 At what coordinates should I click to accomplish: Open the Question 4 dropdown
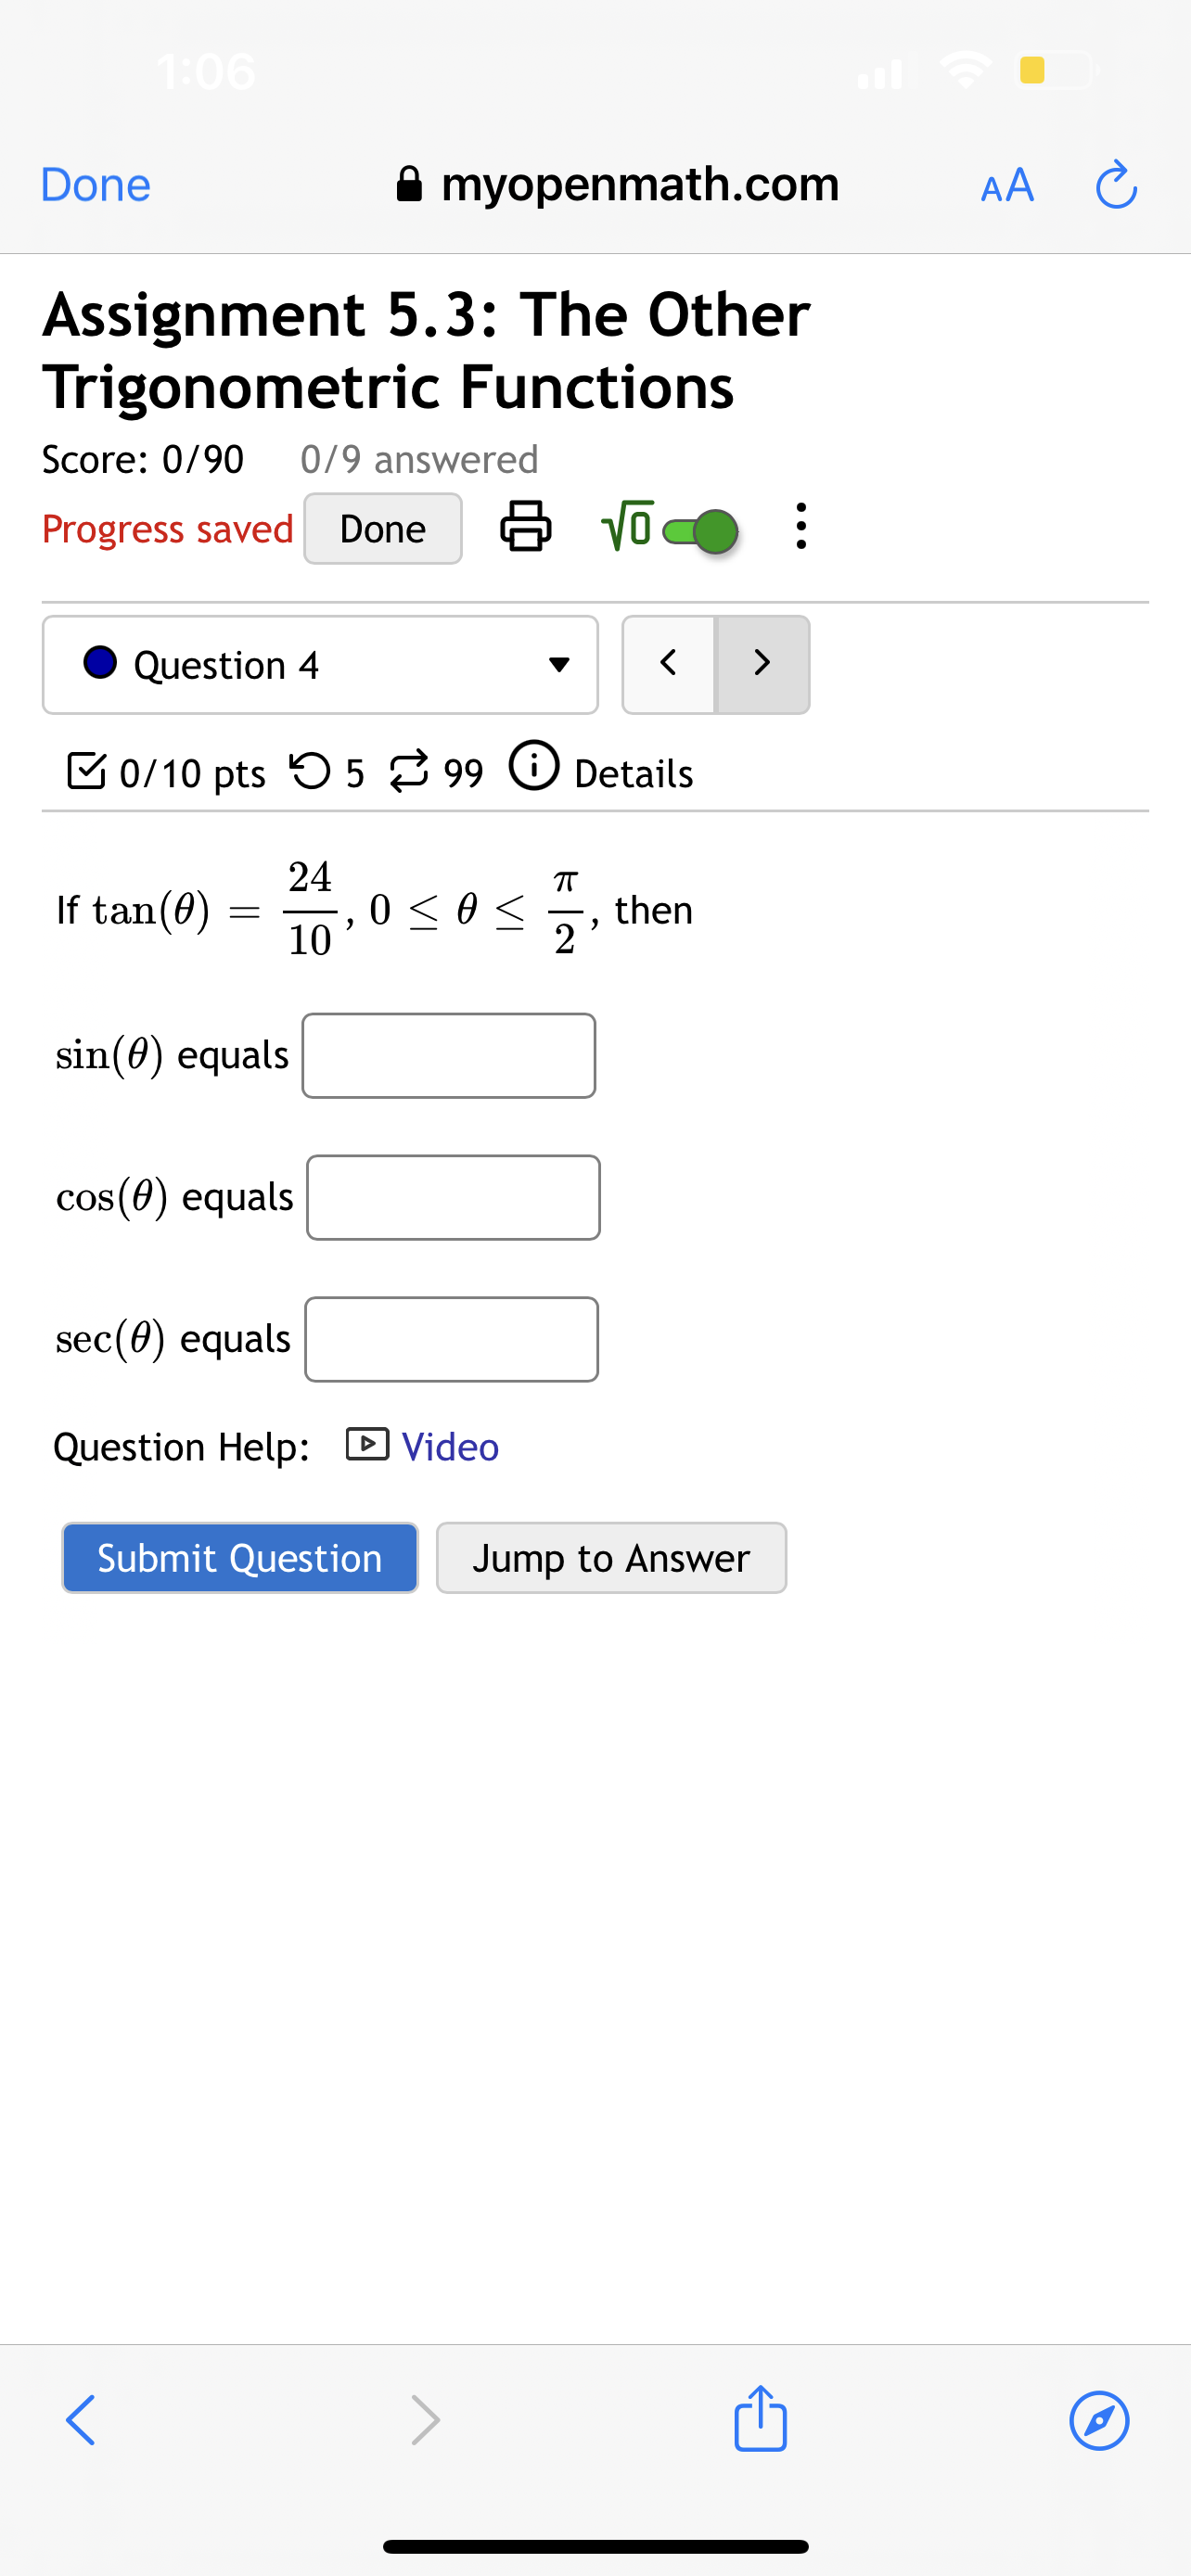(x=561, y=663)
